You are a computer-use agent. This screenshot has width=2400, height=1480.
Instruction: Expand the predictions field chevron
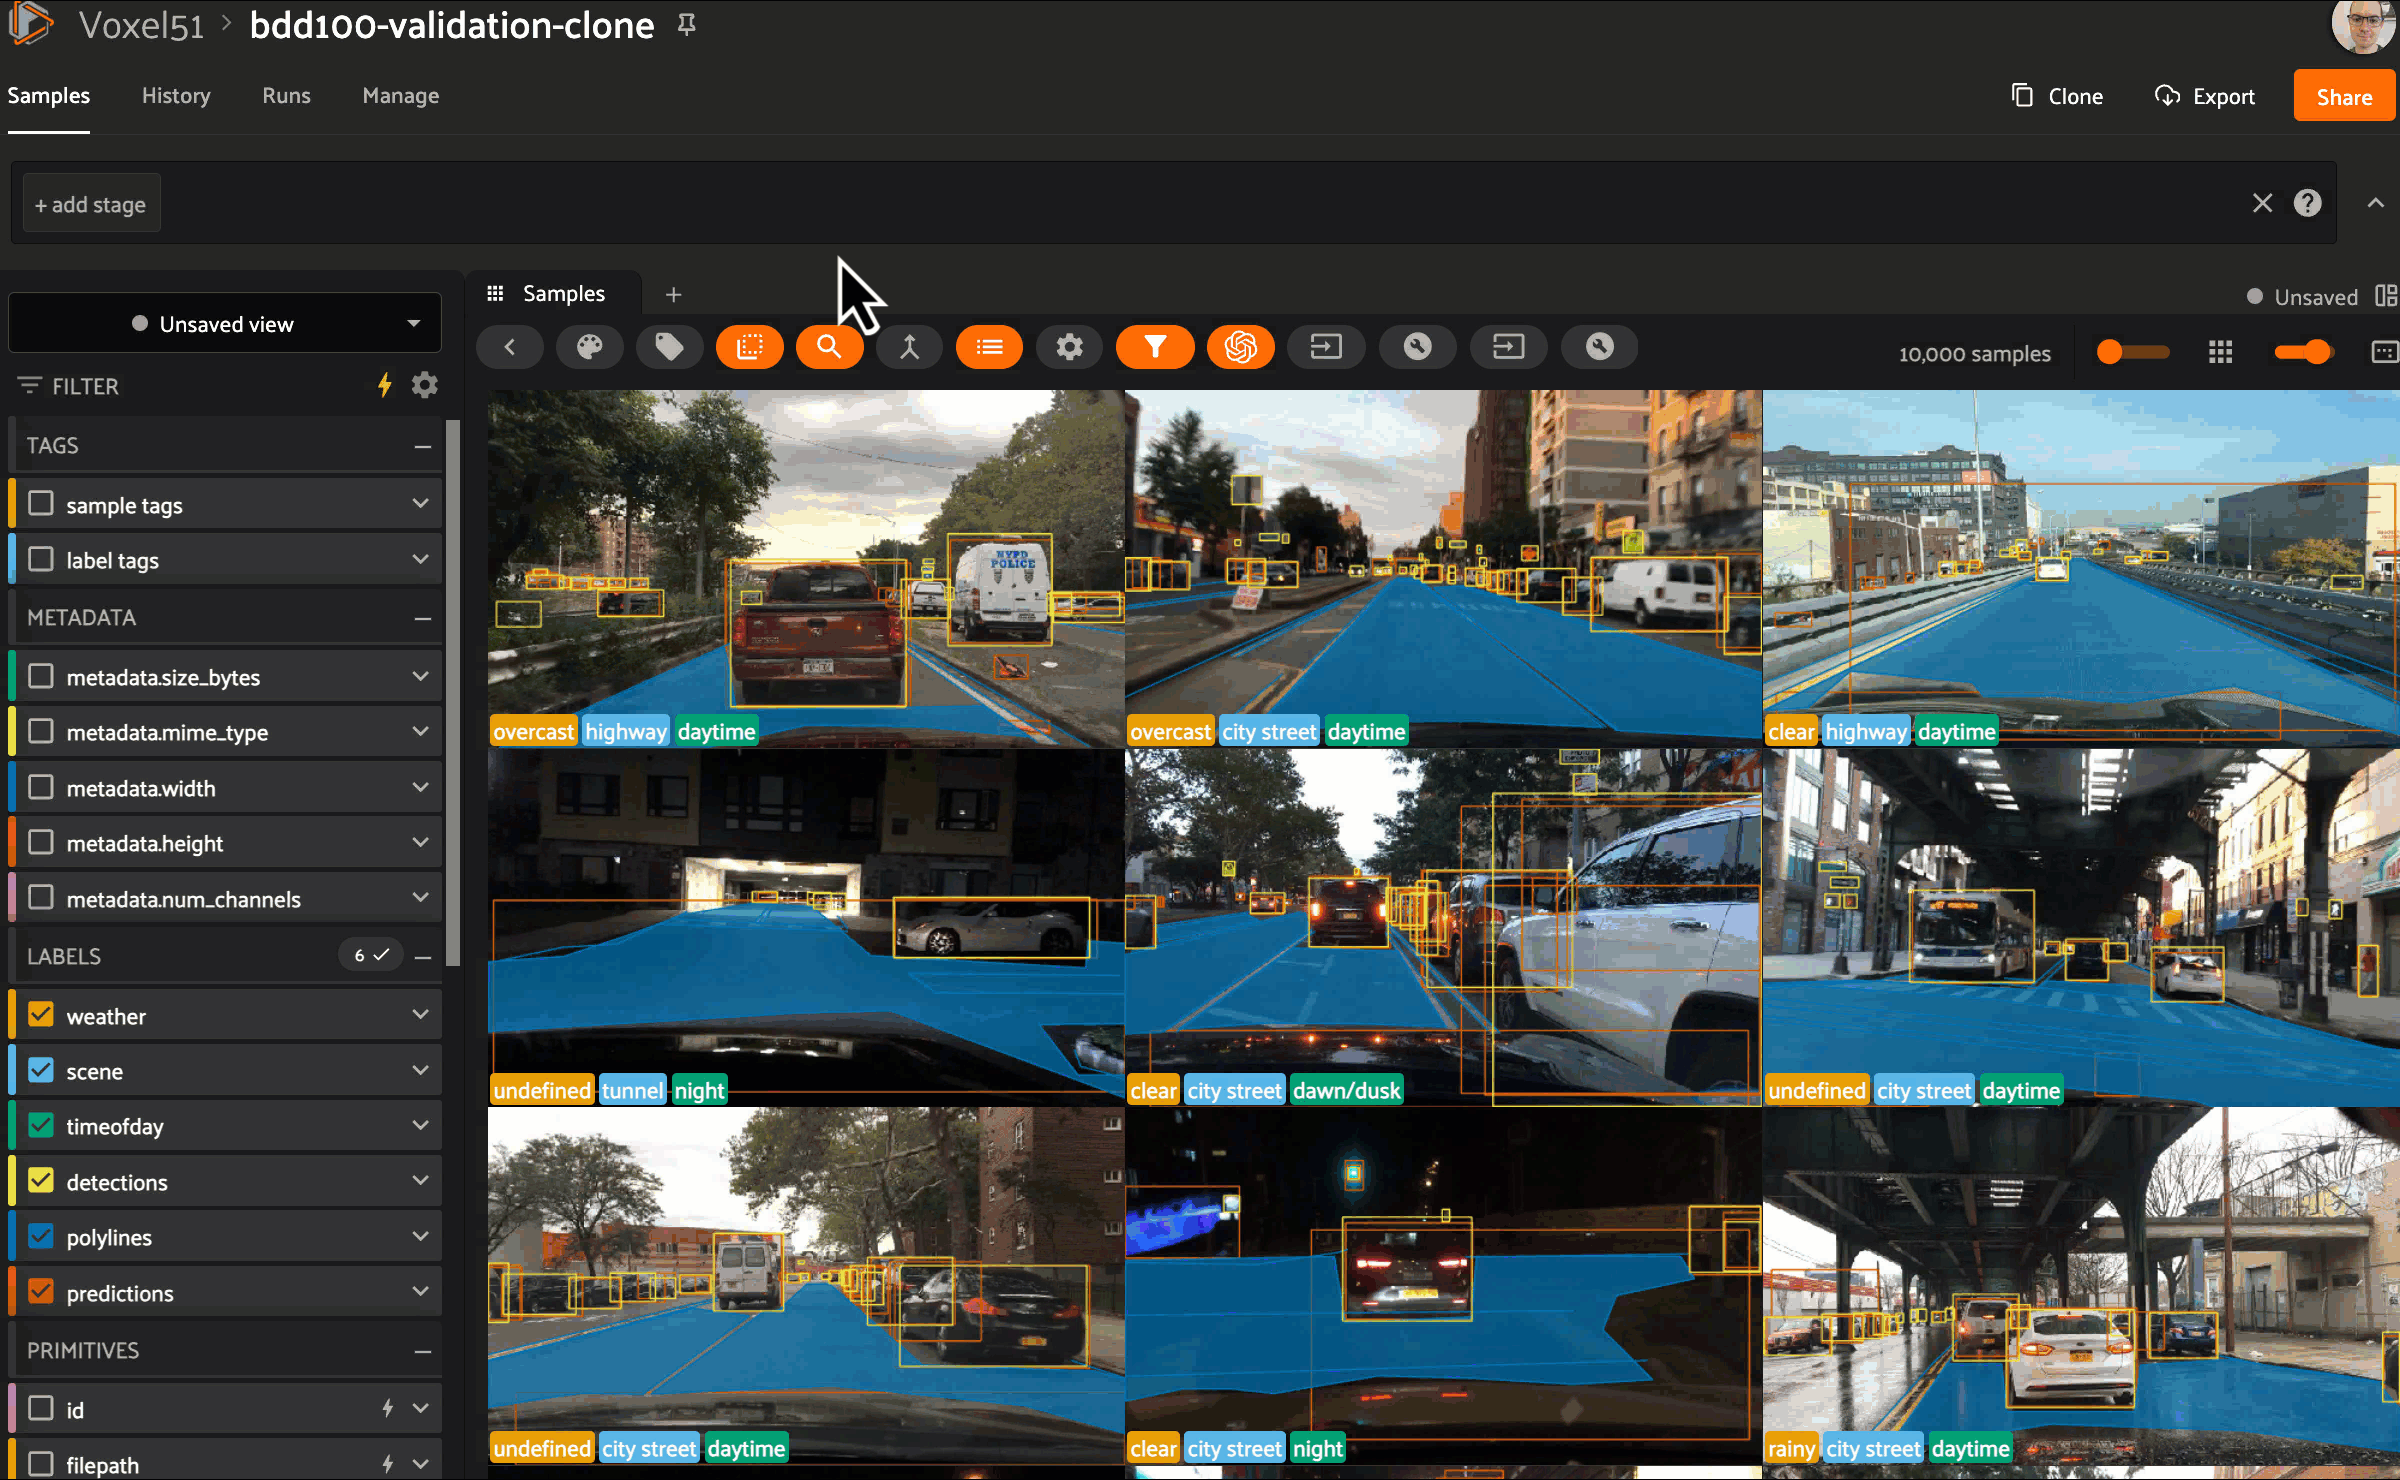420,1292
